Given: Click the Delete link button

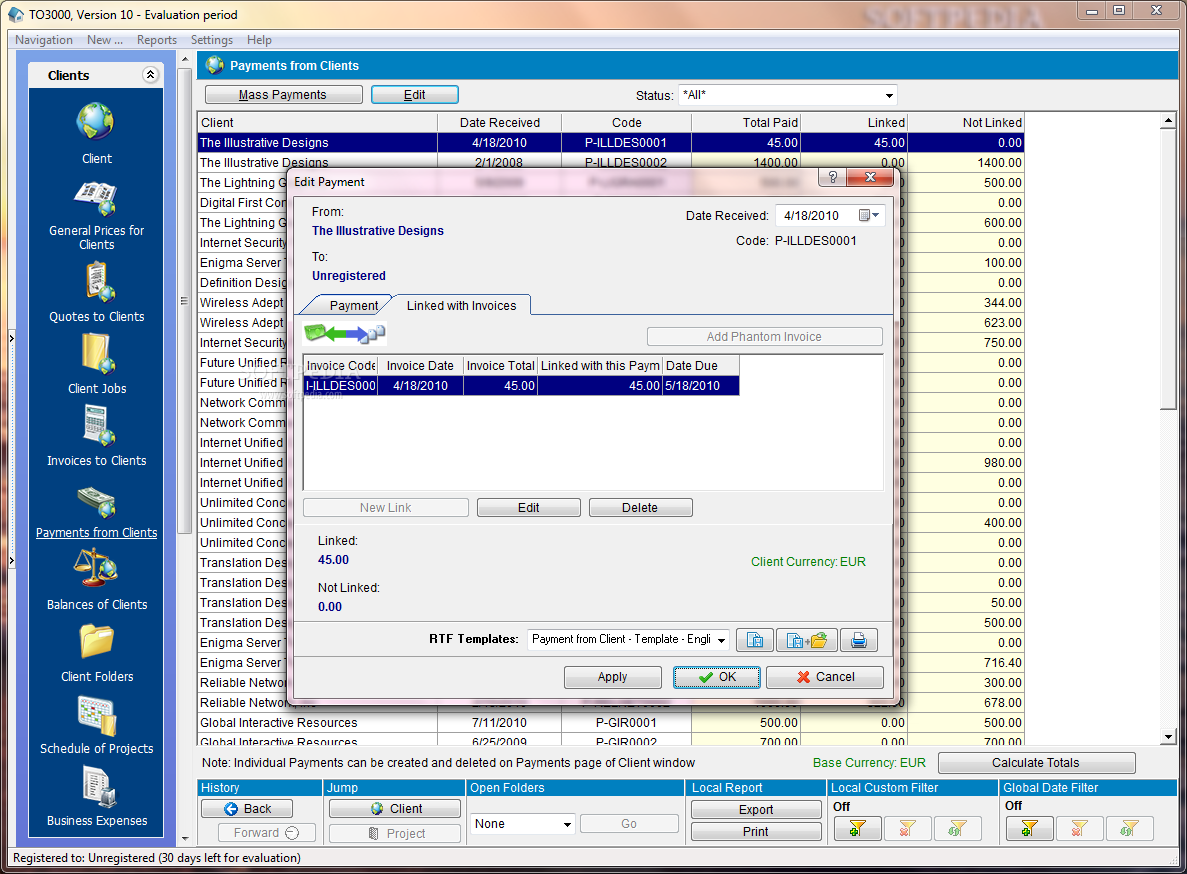Looking at the screenshot, I should point(640,508).
